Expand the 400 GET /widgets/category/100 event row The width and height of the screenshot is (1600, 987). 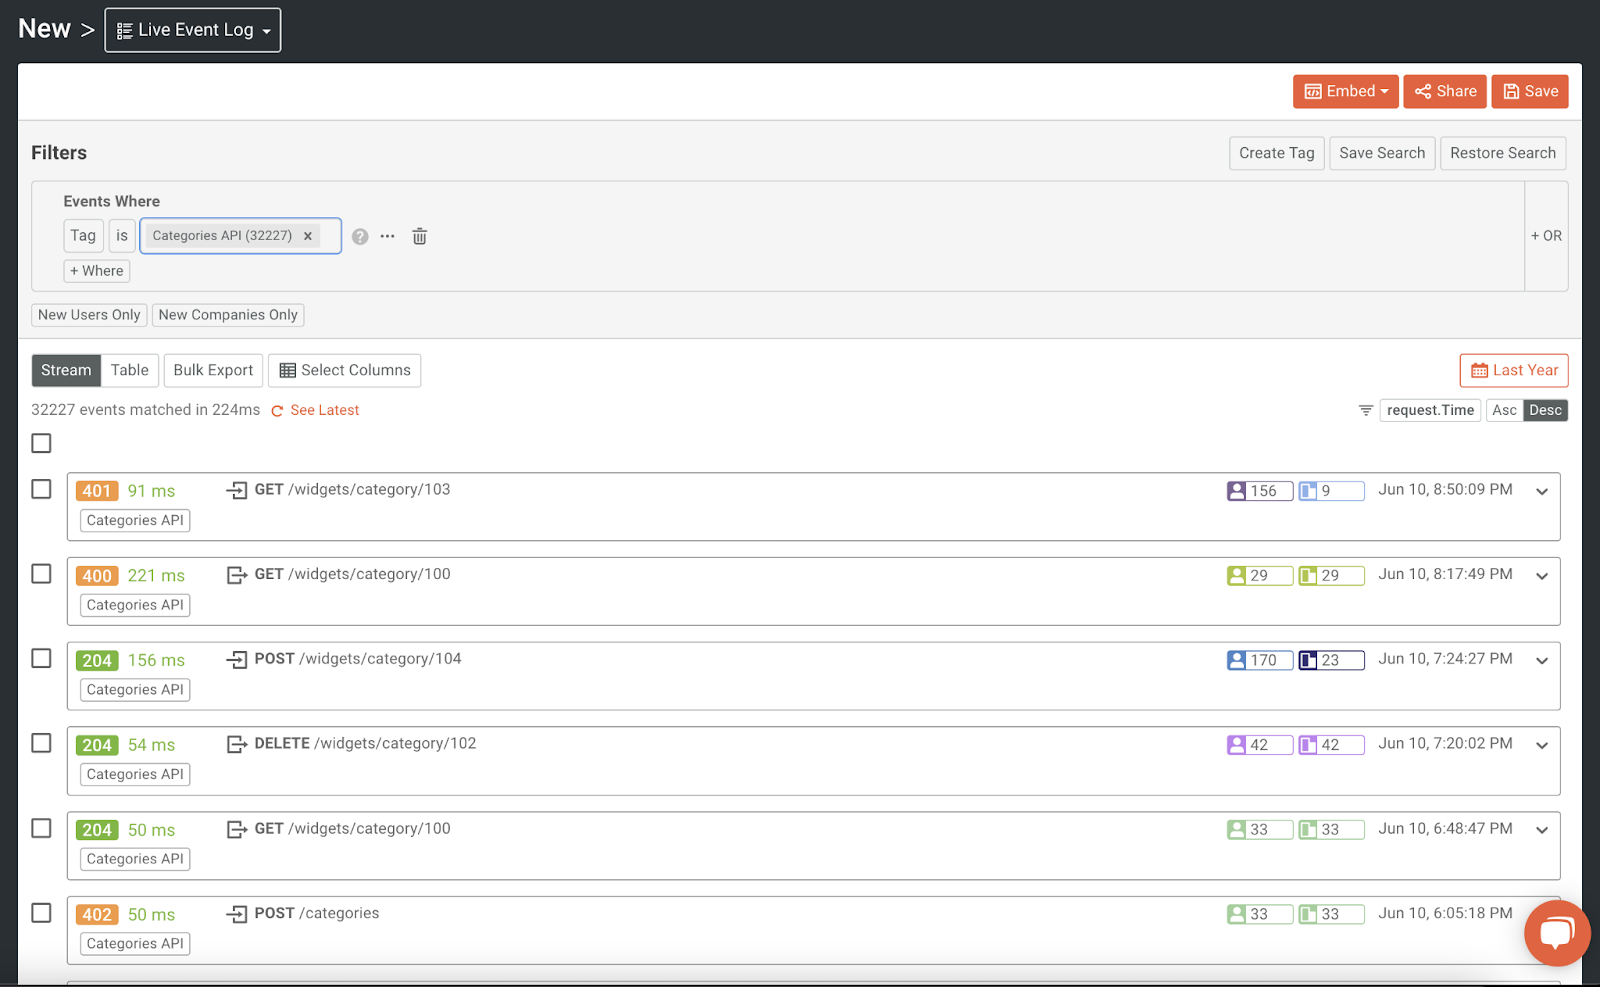click(1541, 575)
